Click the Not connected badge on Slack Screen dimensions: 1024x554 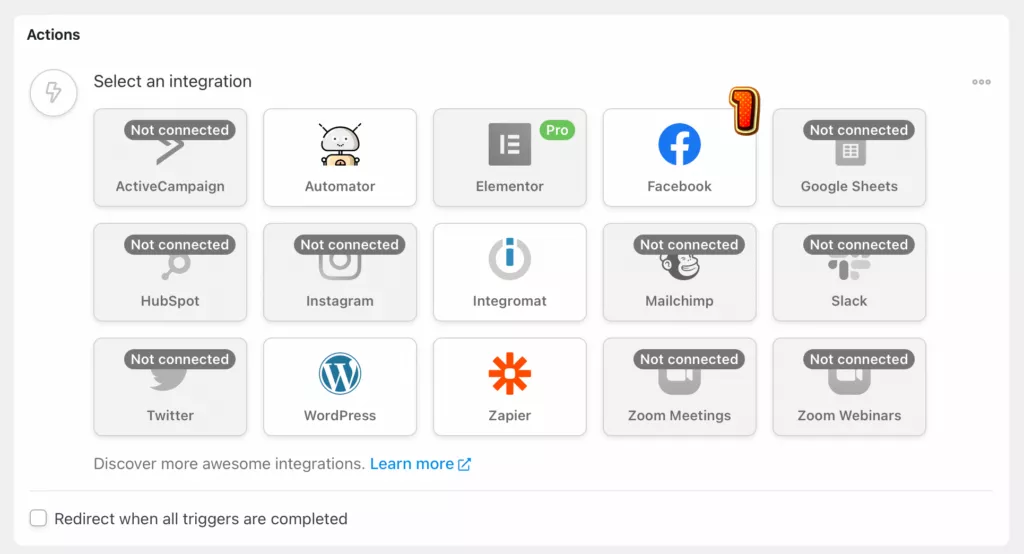tap(859, 244)
